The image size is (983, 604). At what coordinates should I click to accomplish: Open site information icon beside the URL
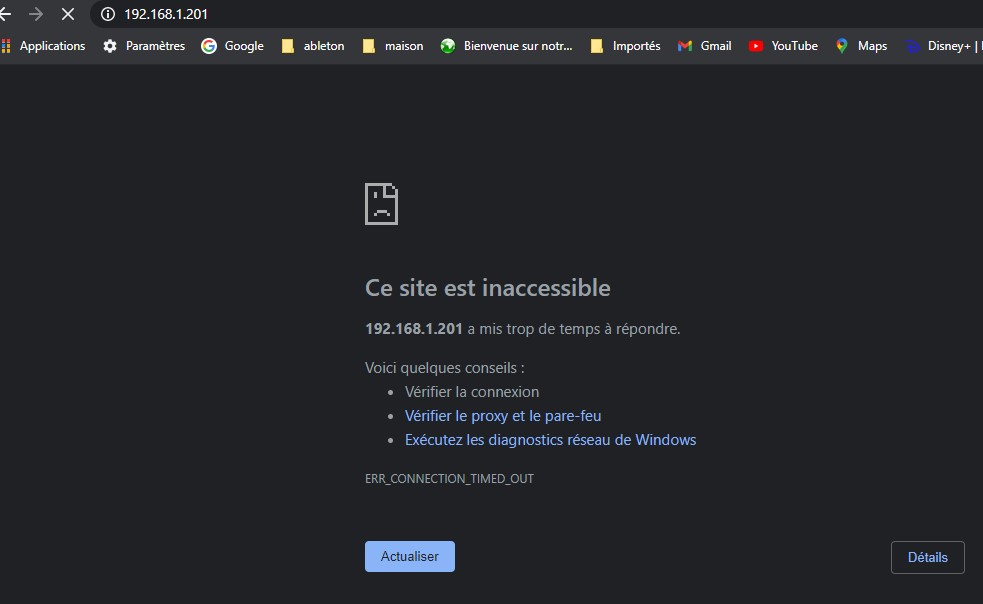pos(108,14)
